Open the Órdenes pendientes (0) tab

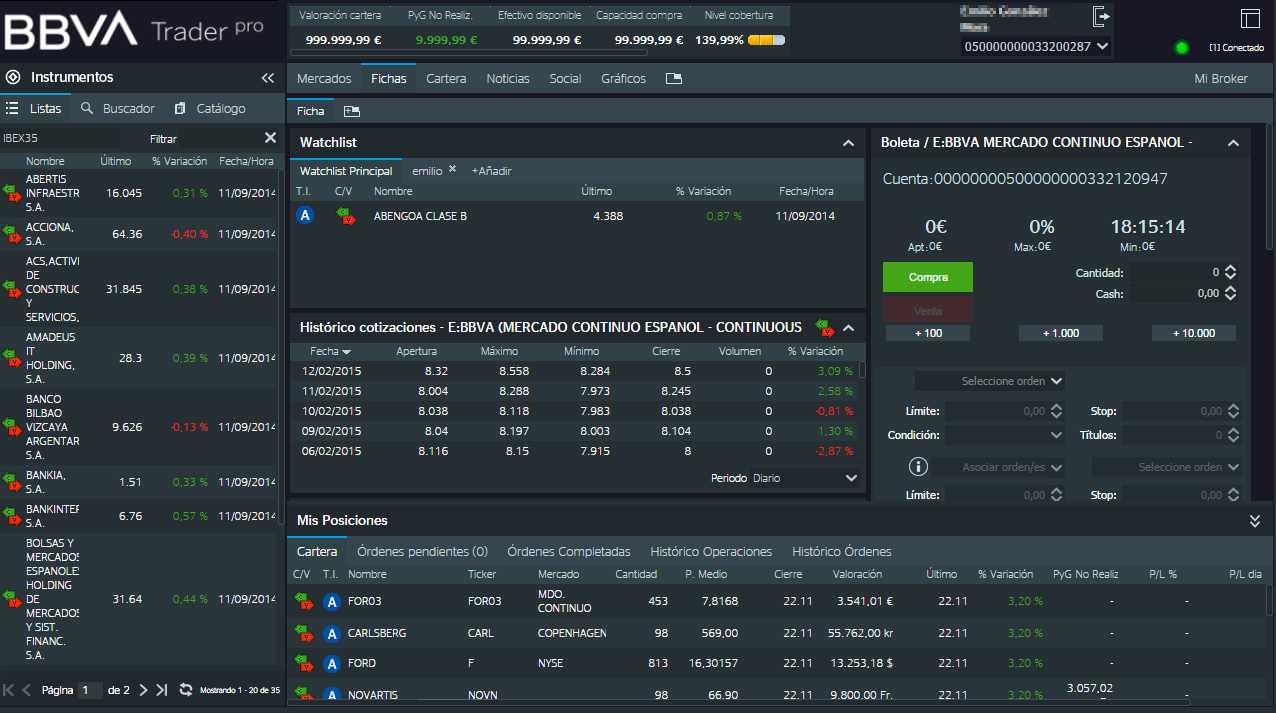422,551
